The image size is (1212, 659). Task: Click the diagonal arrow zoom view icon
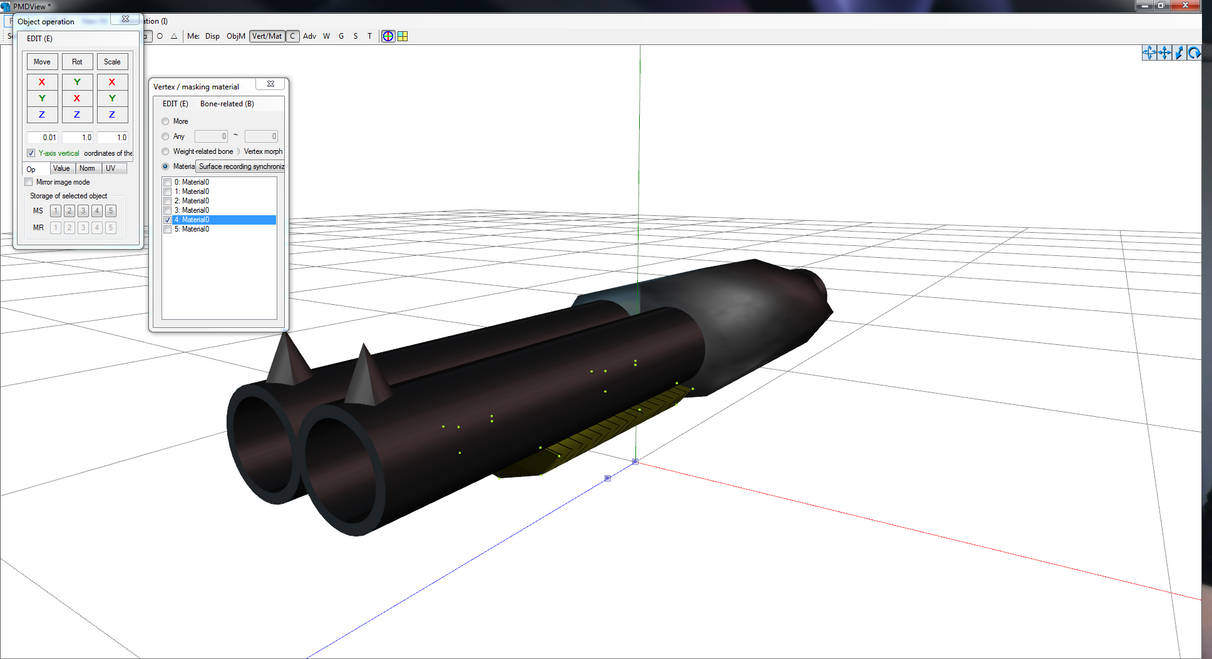1180,53
